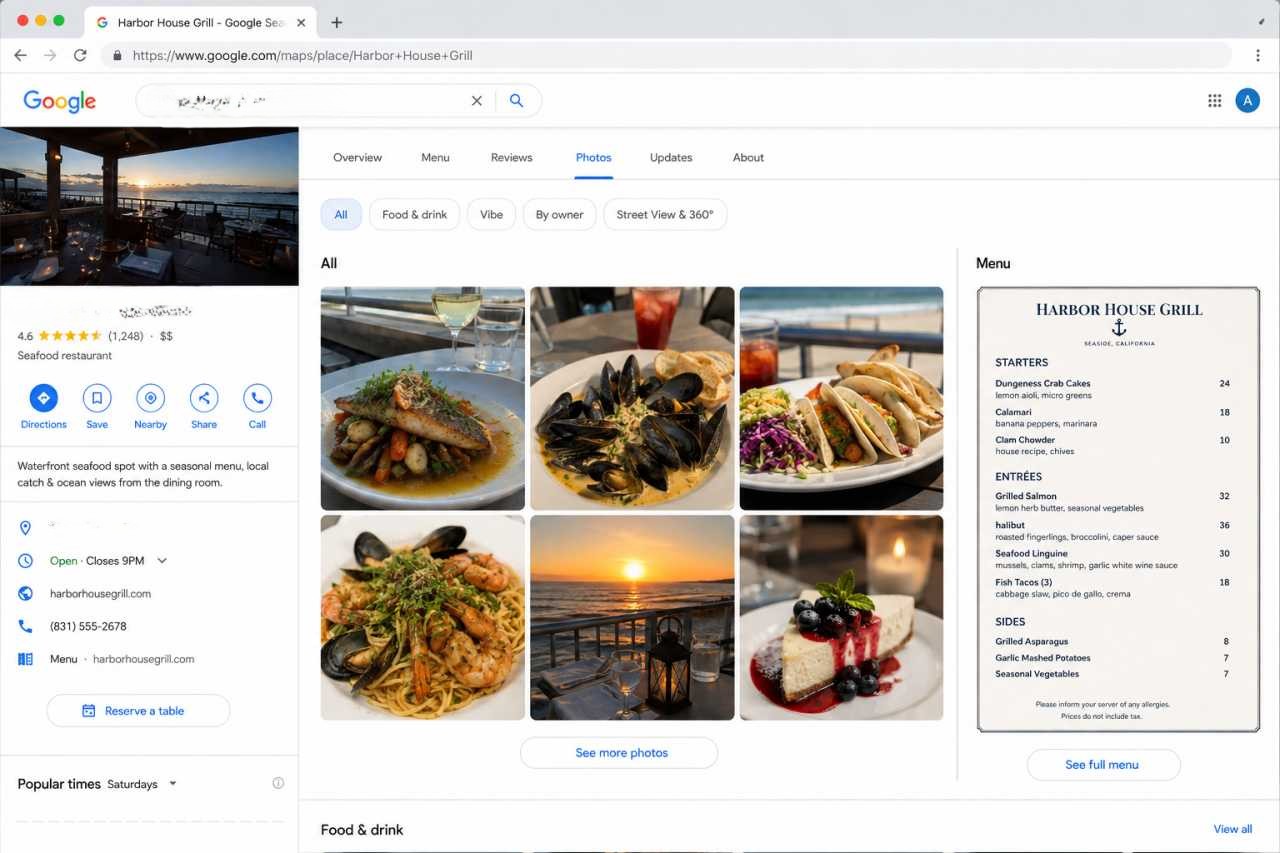Image resolution: width=1280 pixels, height=853 pixels.
Task: Open the sunset patio cover photo
Action: 149,207
